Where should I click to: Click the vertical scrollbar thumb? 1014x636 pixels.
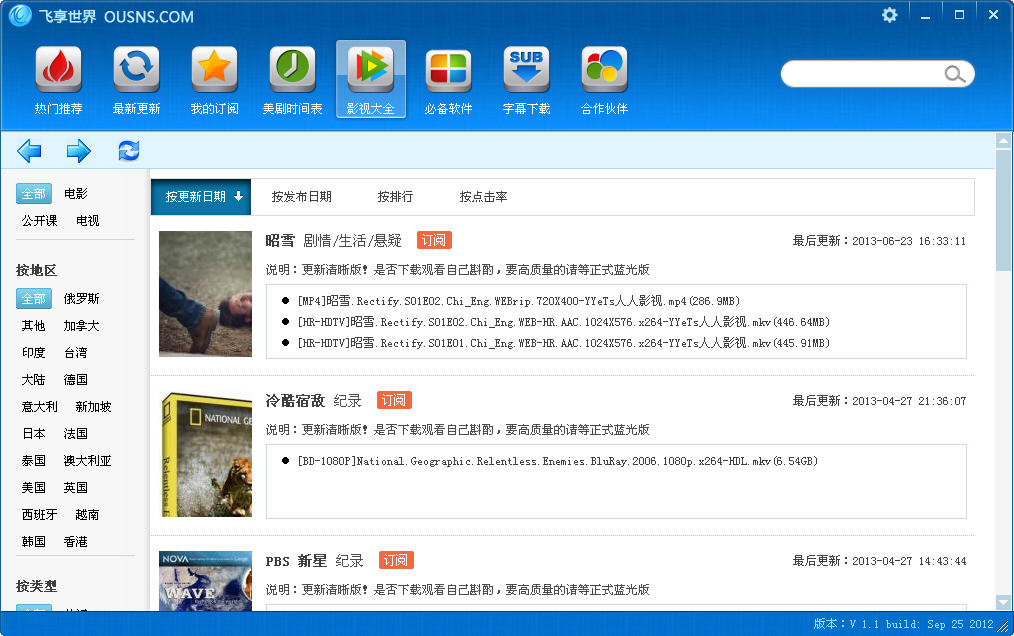coord(1004,211)
